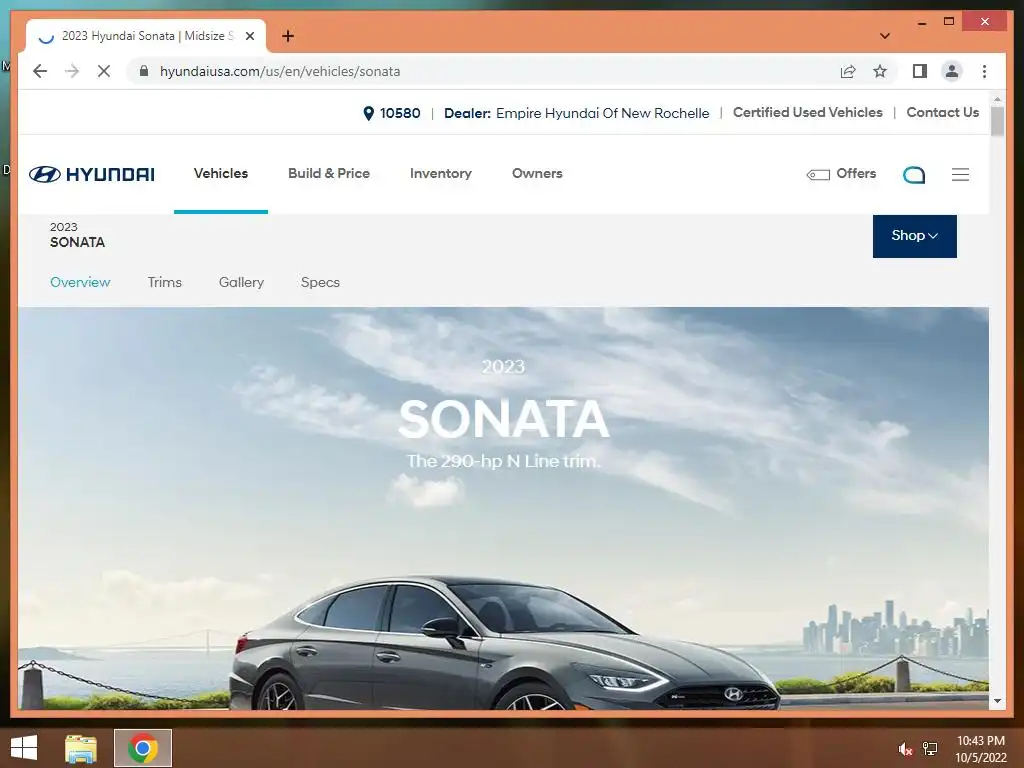Viewport: 1024px width, 768px height.
Task: Switch to the Trims tab
Action: coord(165,282)
